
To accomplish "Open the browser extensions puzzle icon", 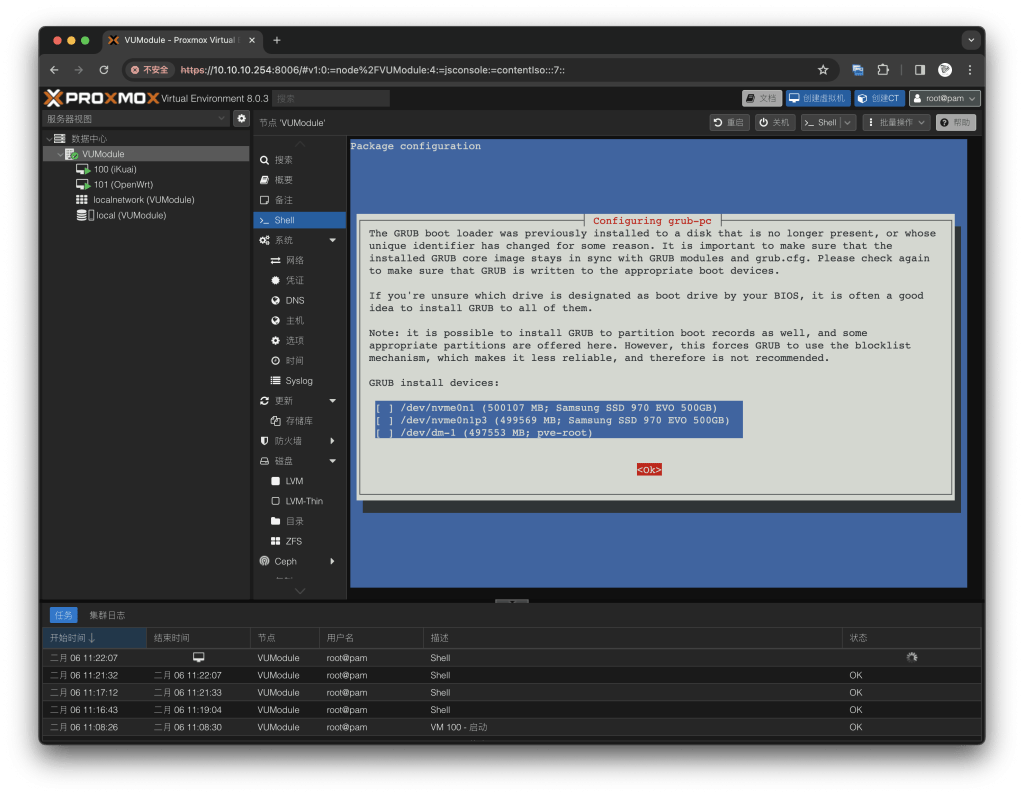I will point(883,70).
